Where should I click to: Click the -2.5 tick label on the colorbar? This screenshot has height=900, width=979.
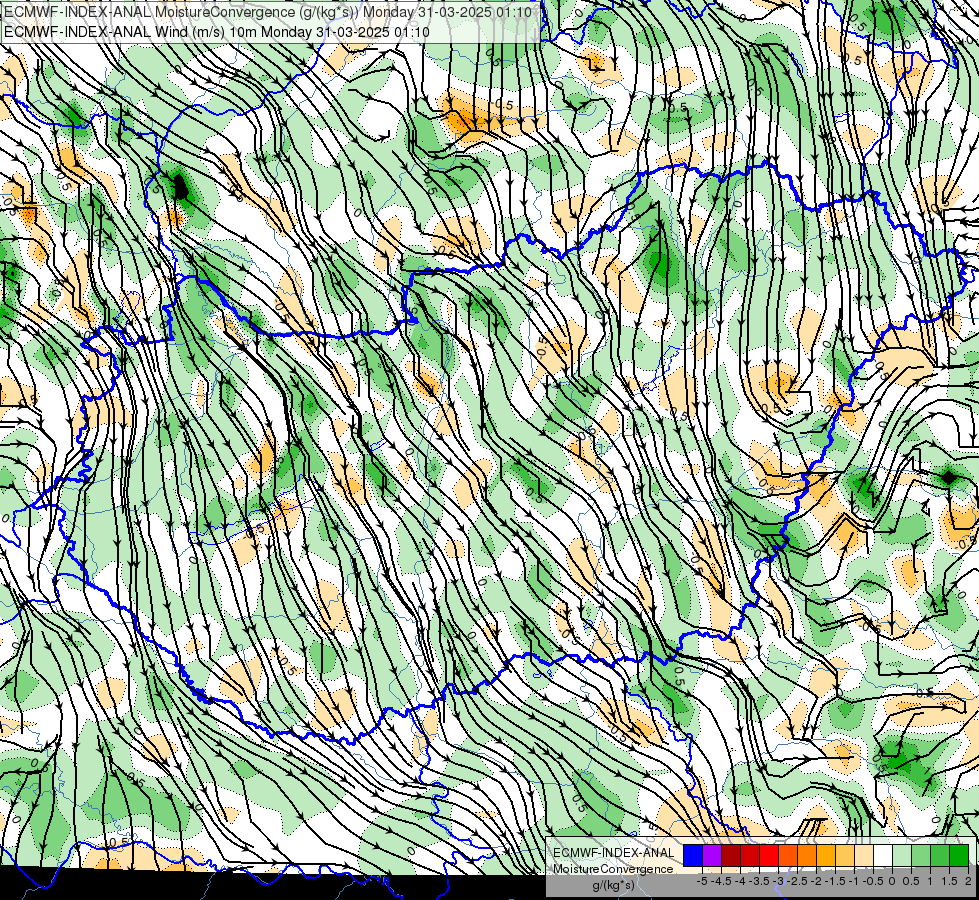797,881
